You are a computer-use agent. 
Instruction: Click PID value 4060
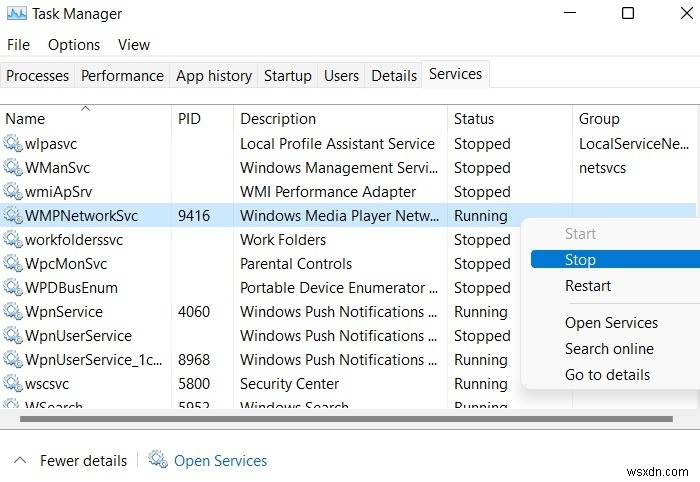pyautogui.click(x=194, y=312)
